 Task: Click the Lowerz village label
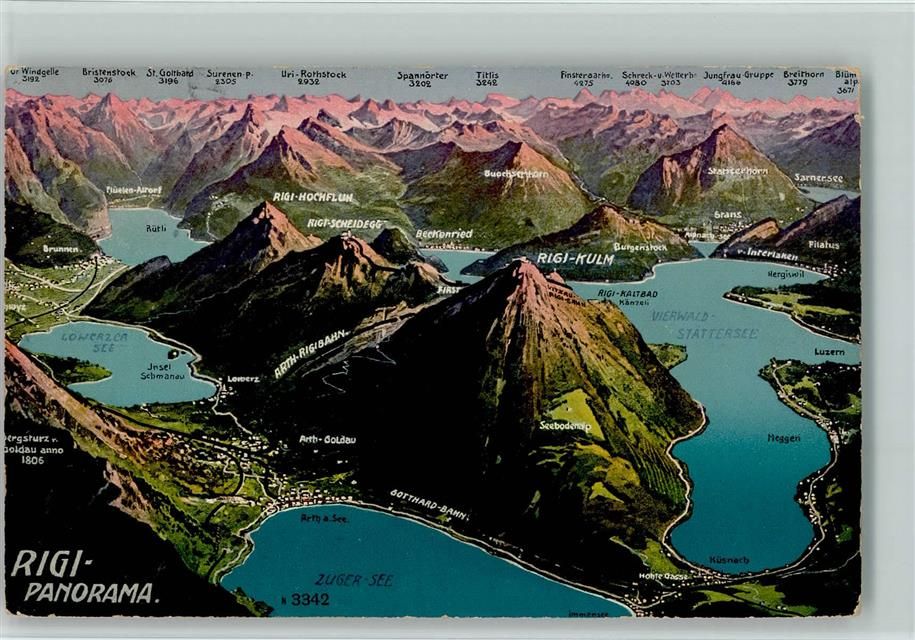(242, 379)
